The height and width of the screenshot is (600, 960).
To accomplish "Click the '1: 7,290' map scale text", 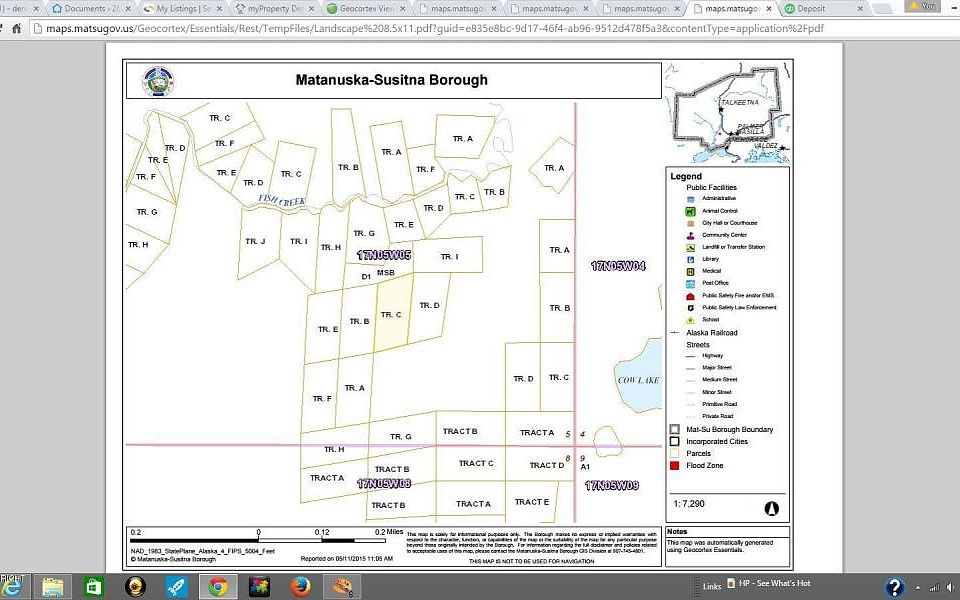I will click(x=689, y=504).
